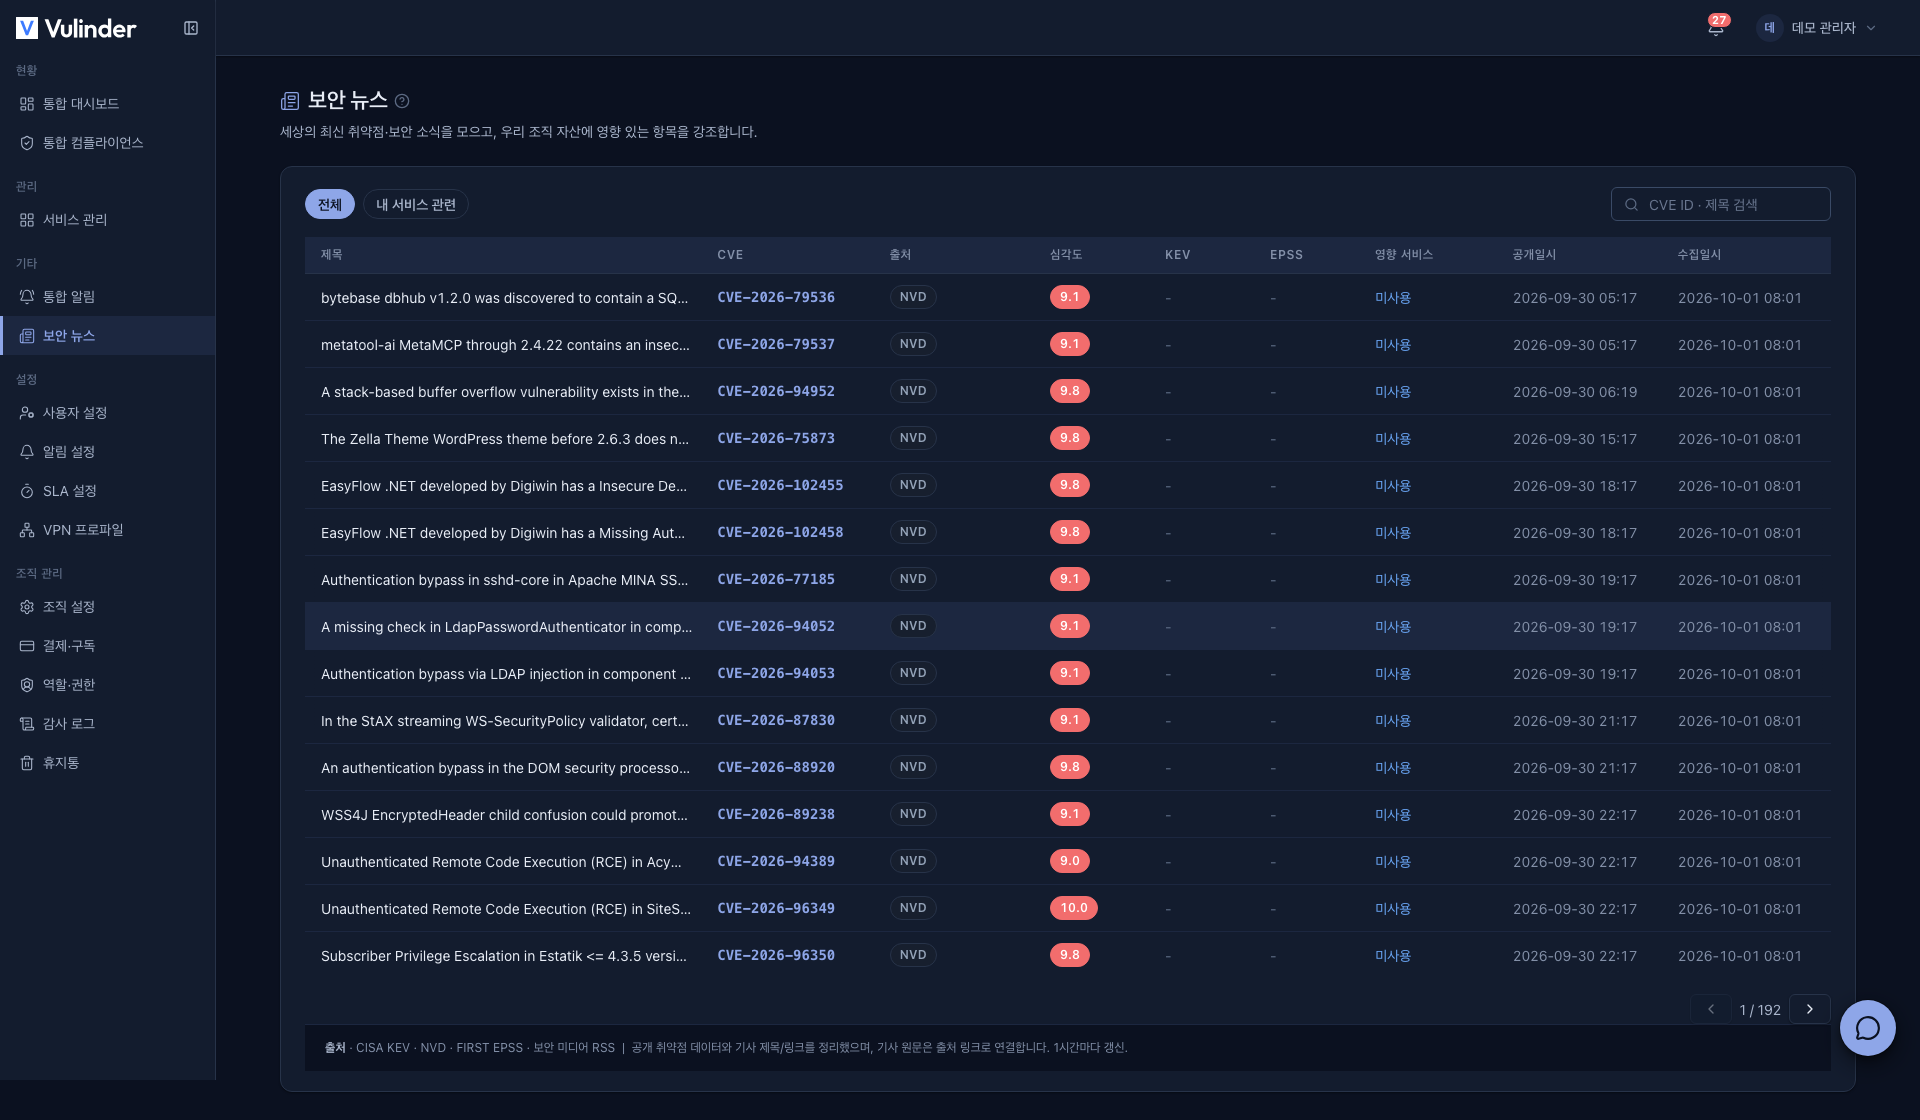This screenshot has height=1120, width=1920.
Task: Click the network icon next to VPN 프로파일
Action: [27, 530]
